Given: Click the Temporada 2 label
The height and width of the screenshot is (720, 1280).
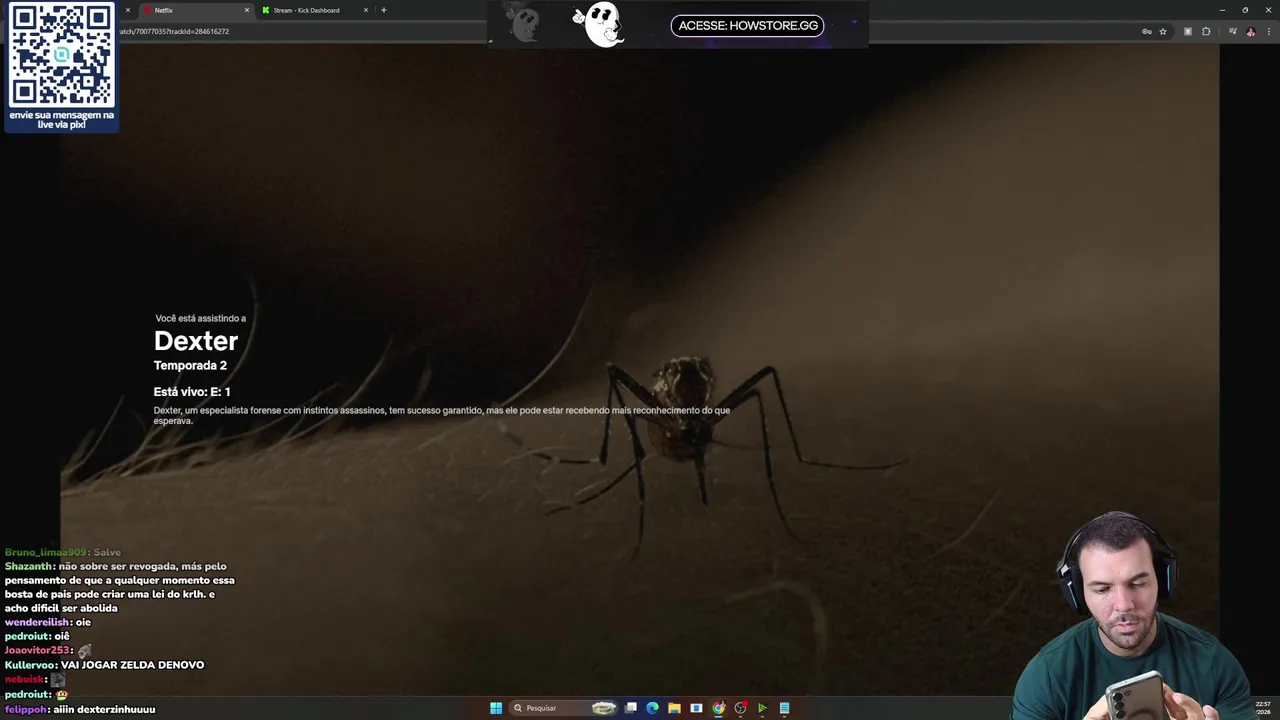Looking at the screenshot, I should tap(190, 366).
